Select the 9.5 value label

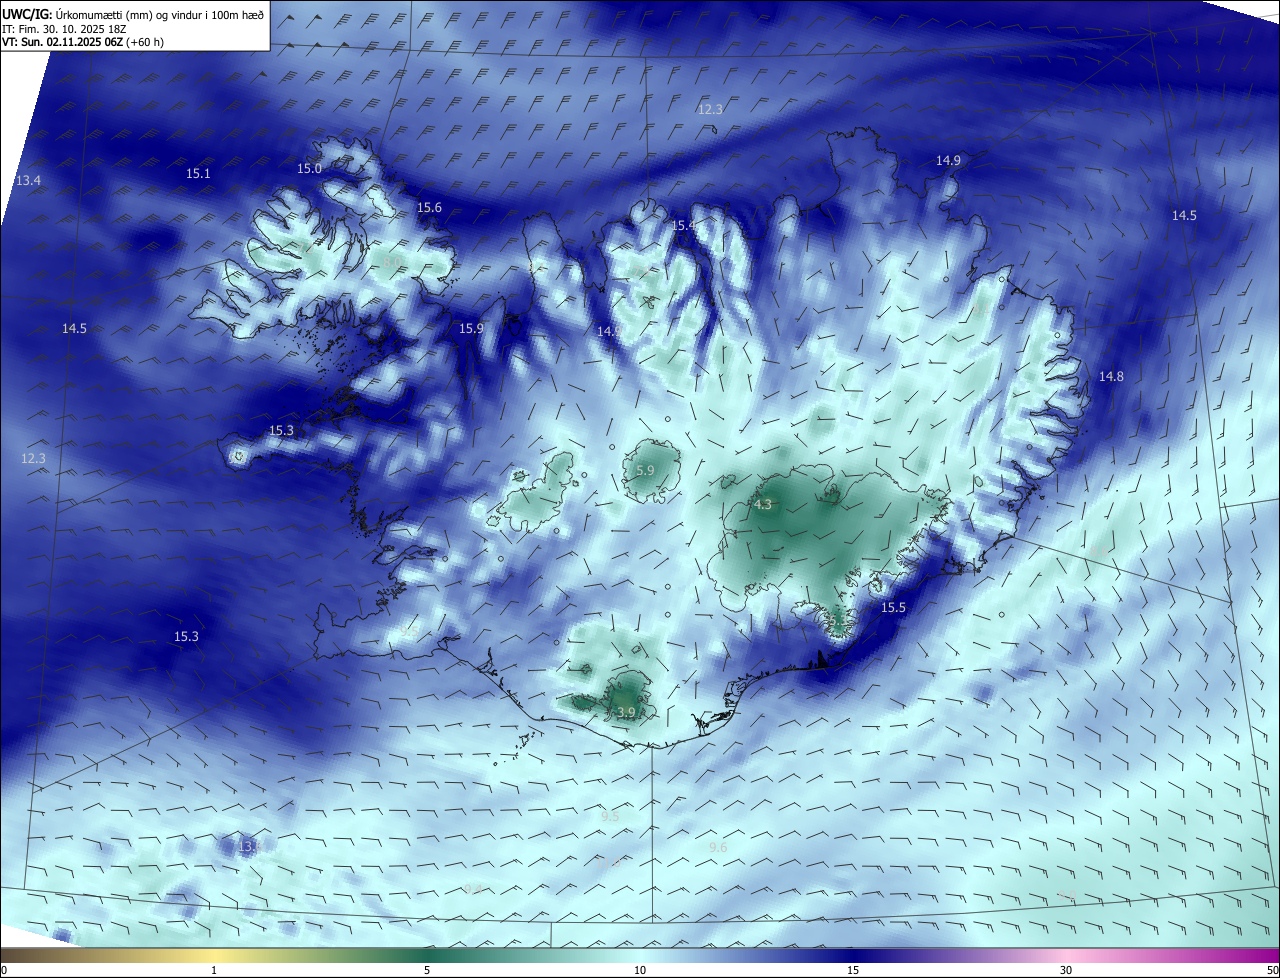(x=610, y=817)
